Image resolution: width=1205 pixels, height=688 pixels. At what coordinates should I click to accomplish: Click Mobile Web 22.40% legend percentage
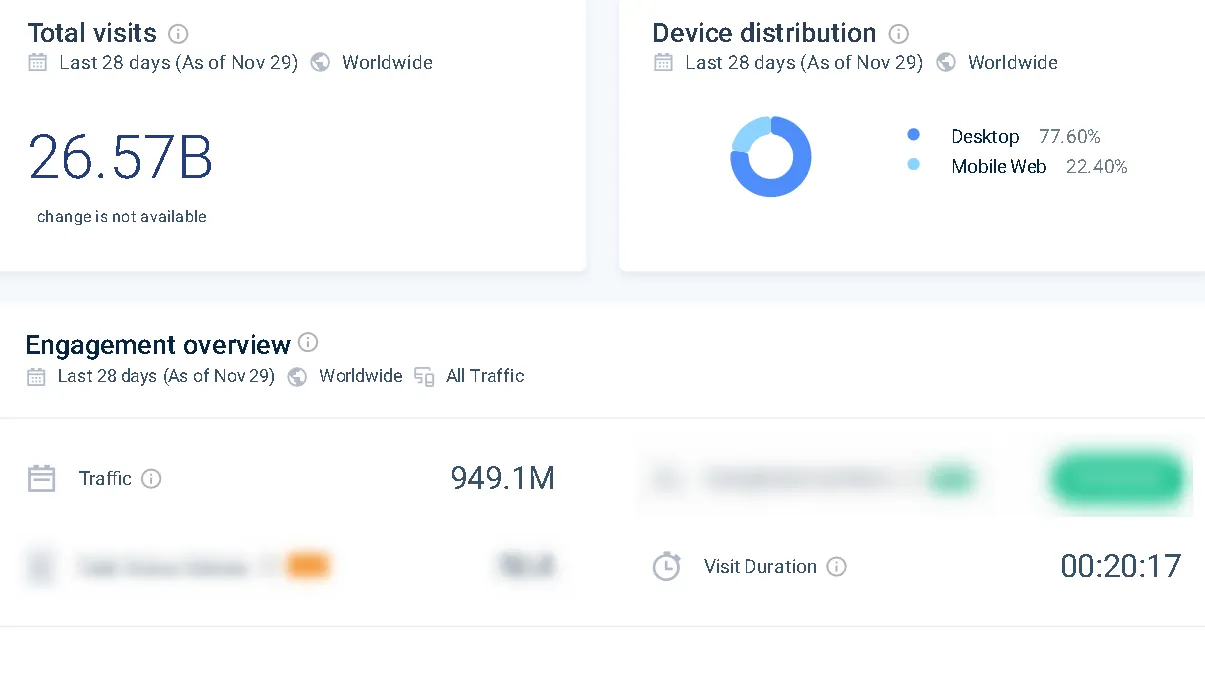pos(1097,167)
